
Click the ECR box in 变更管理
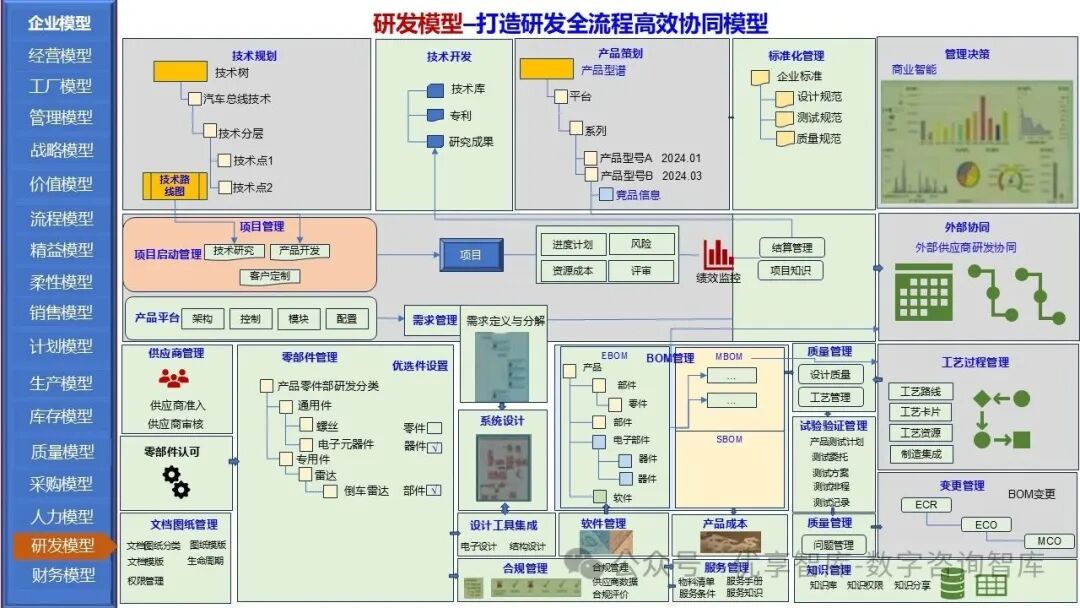[926, 505]
